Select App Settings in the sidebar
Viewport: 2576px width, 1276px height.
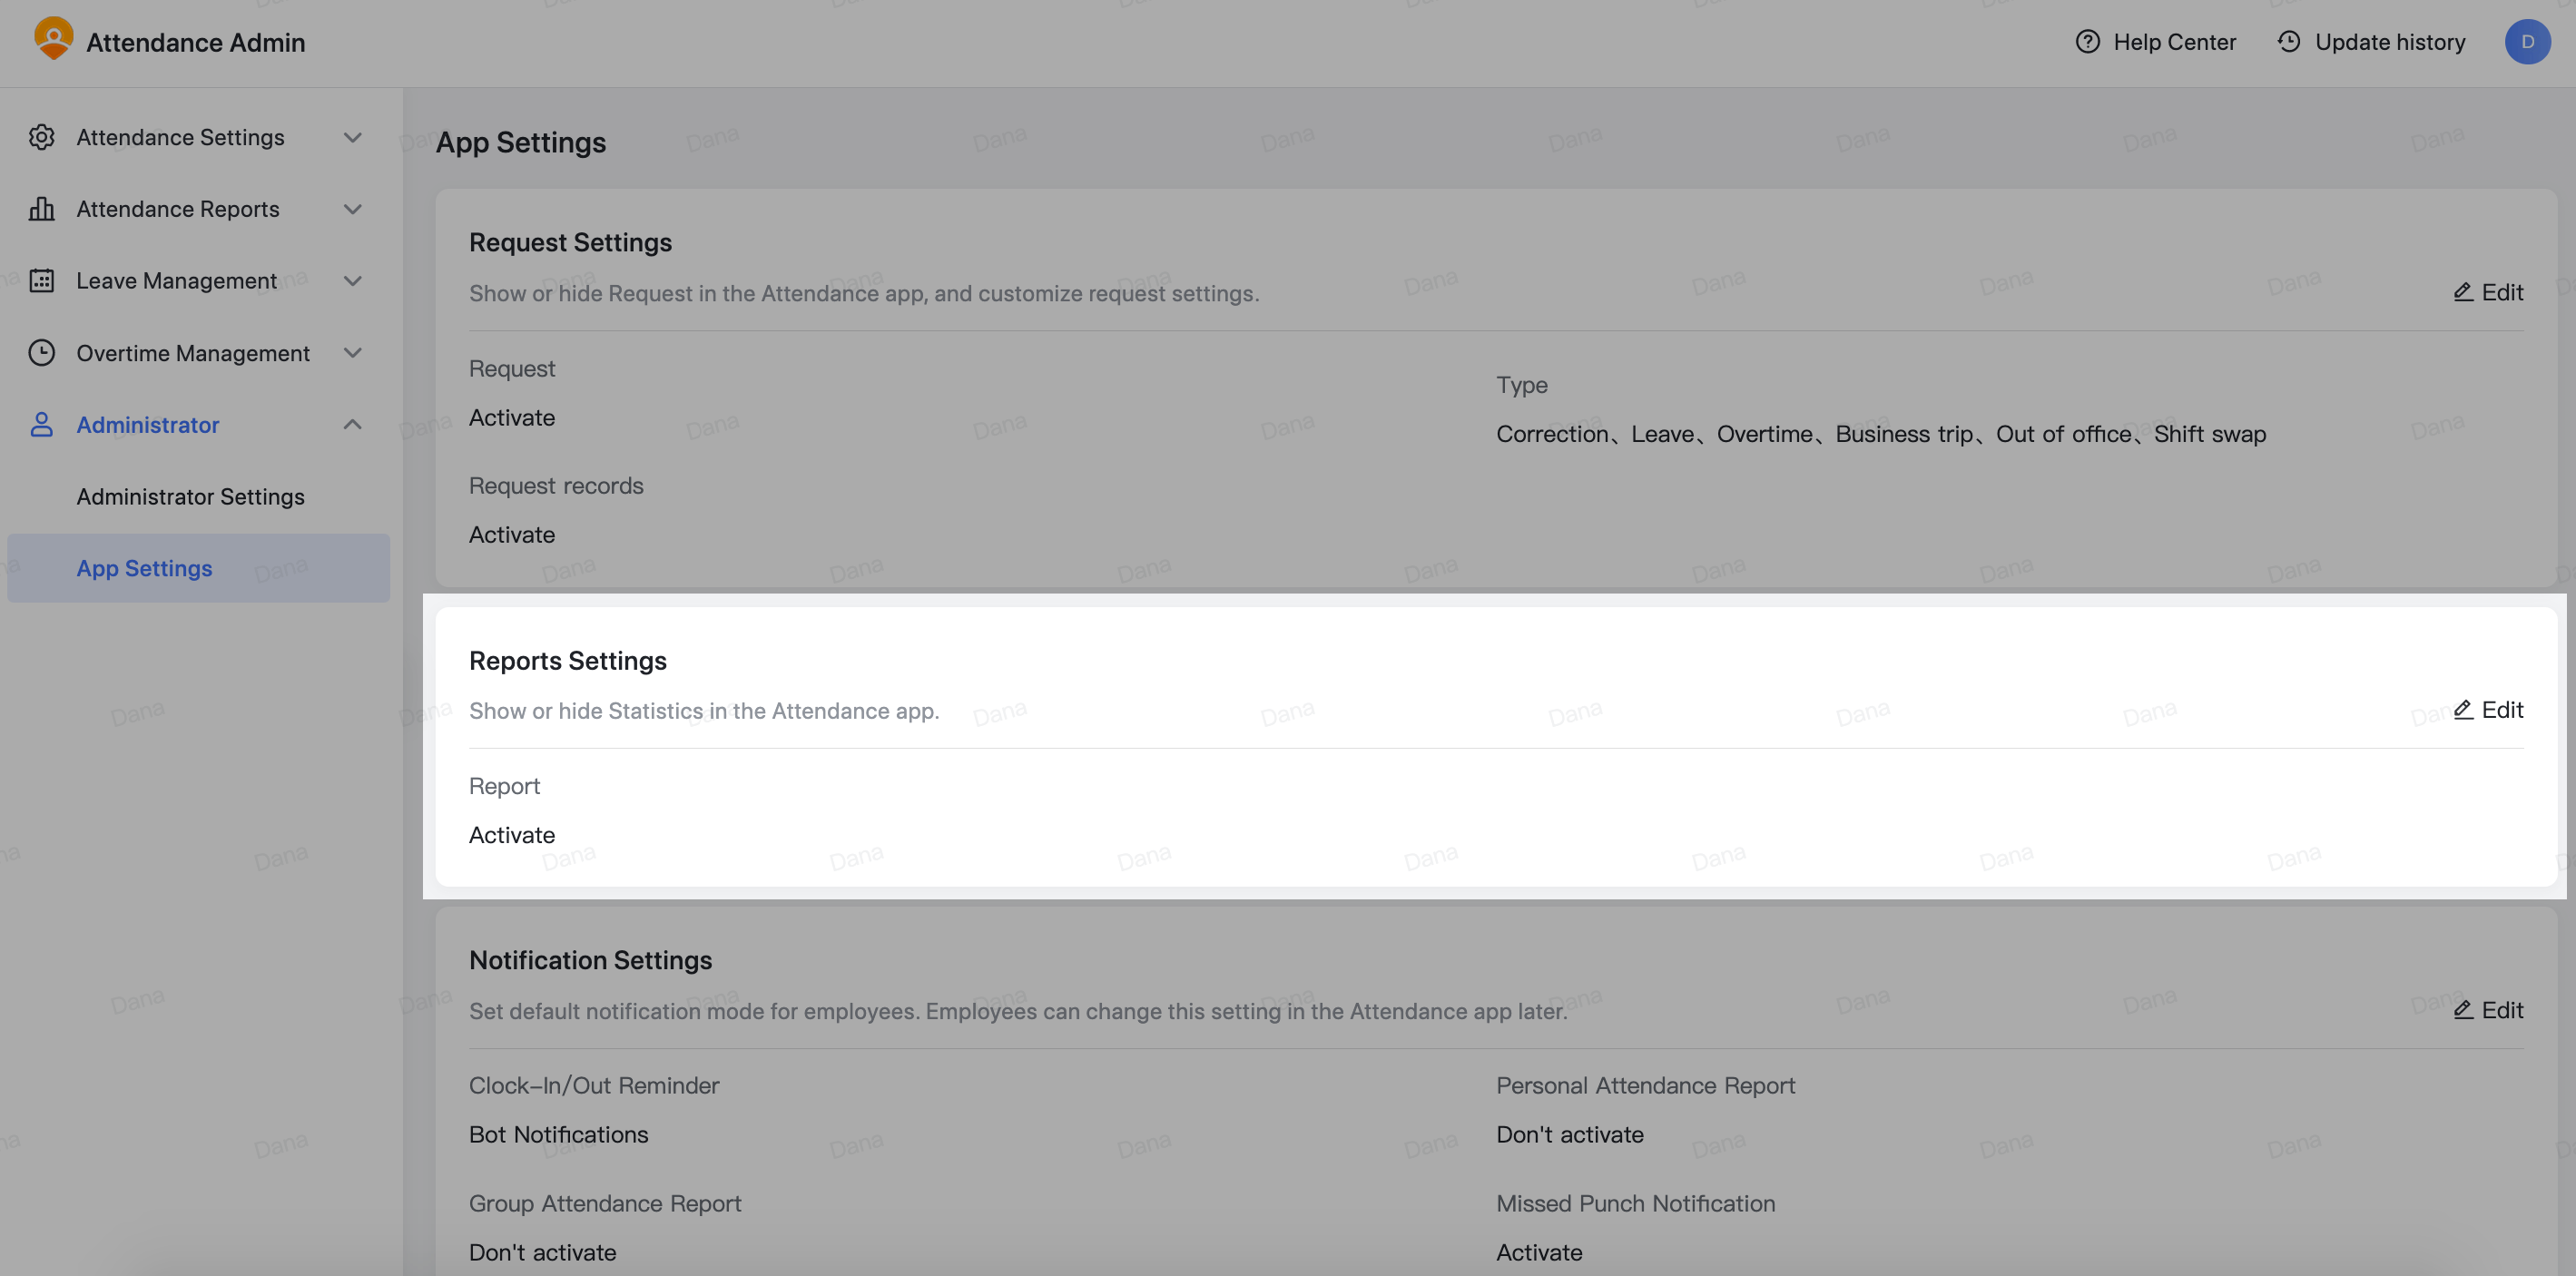198,568
